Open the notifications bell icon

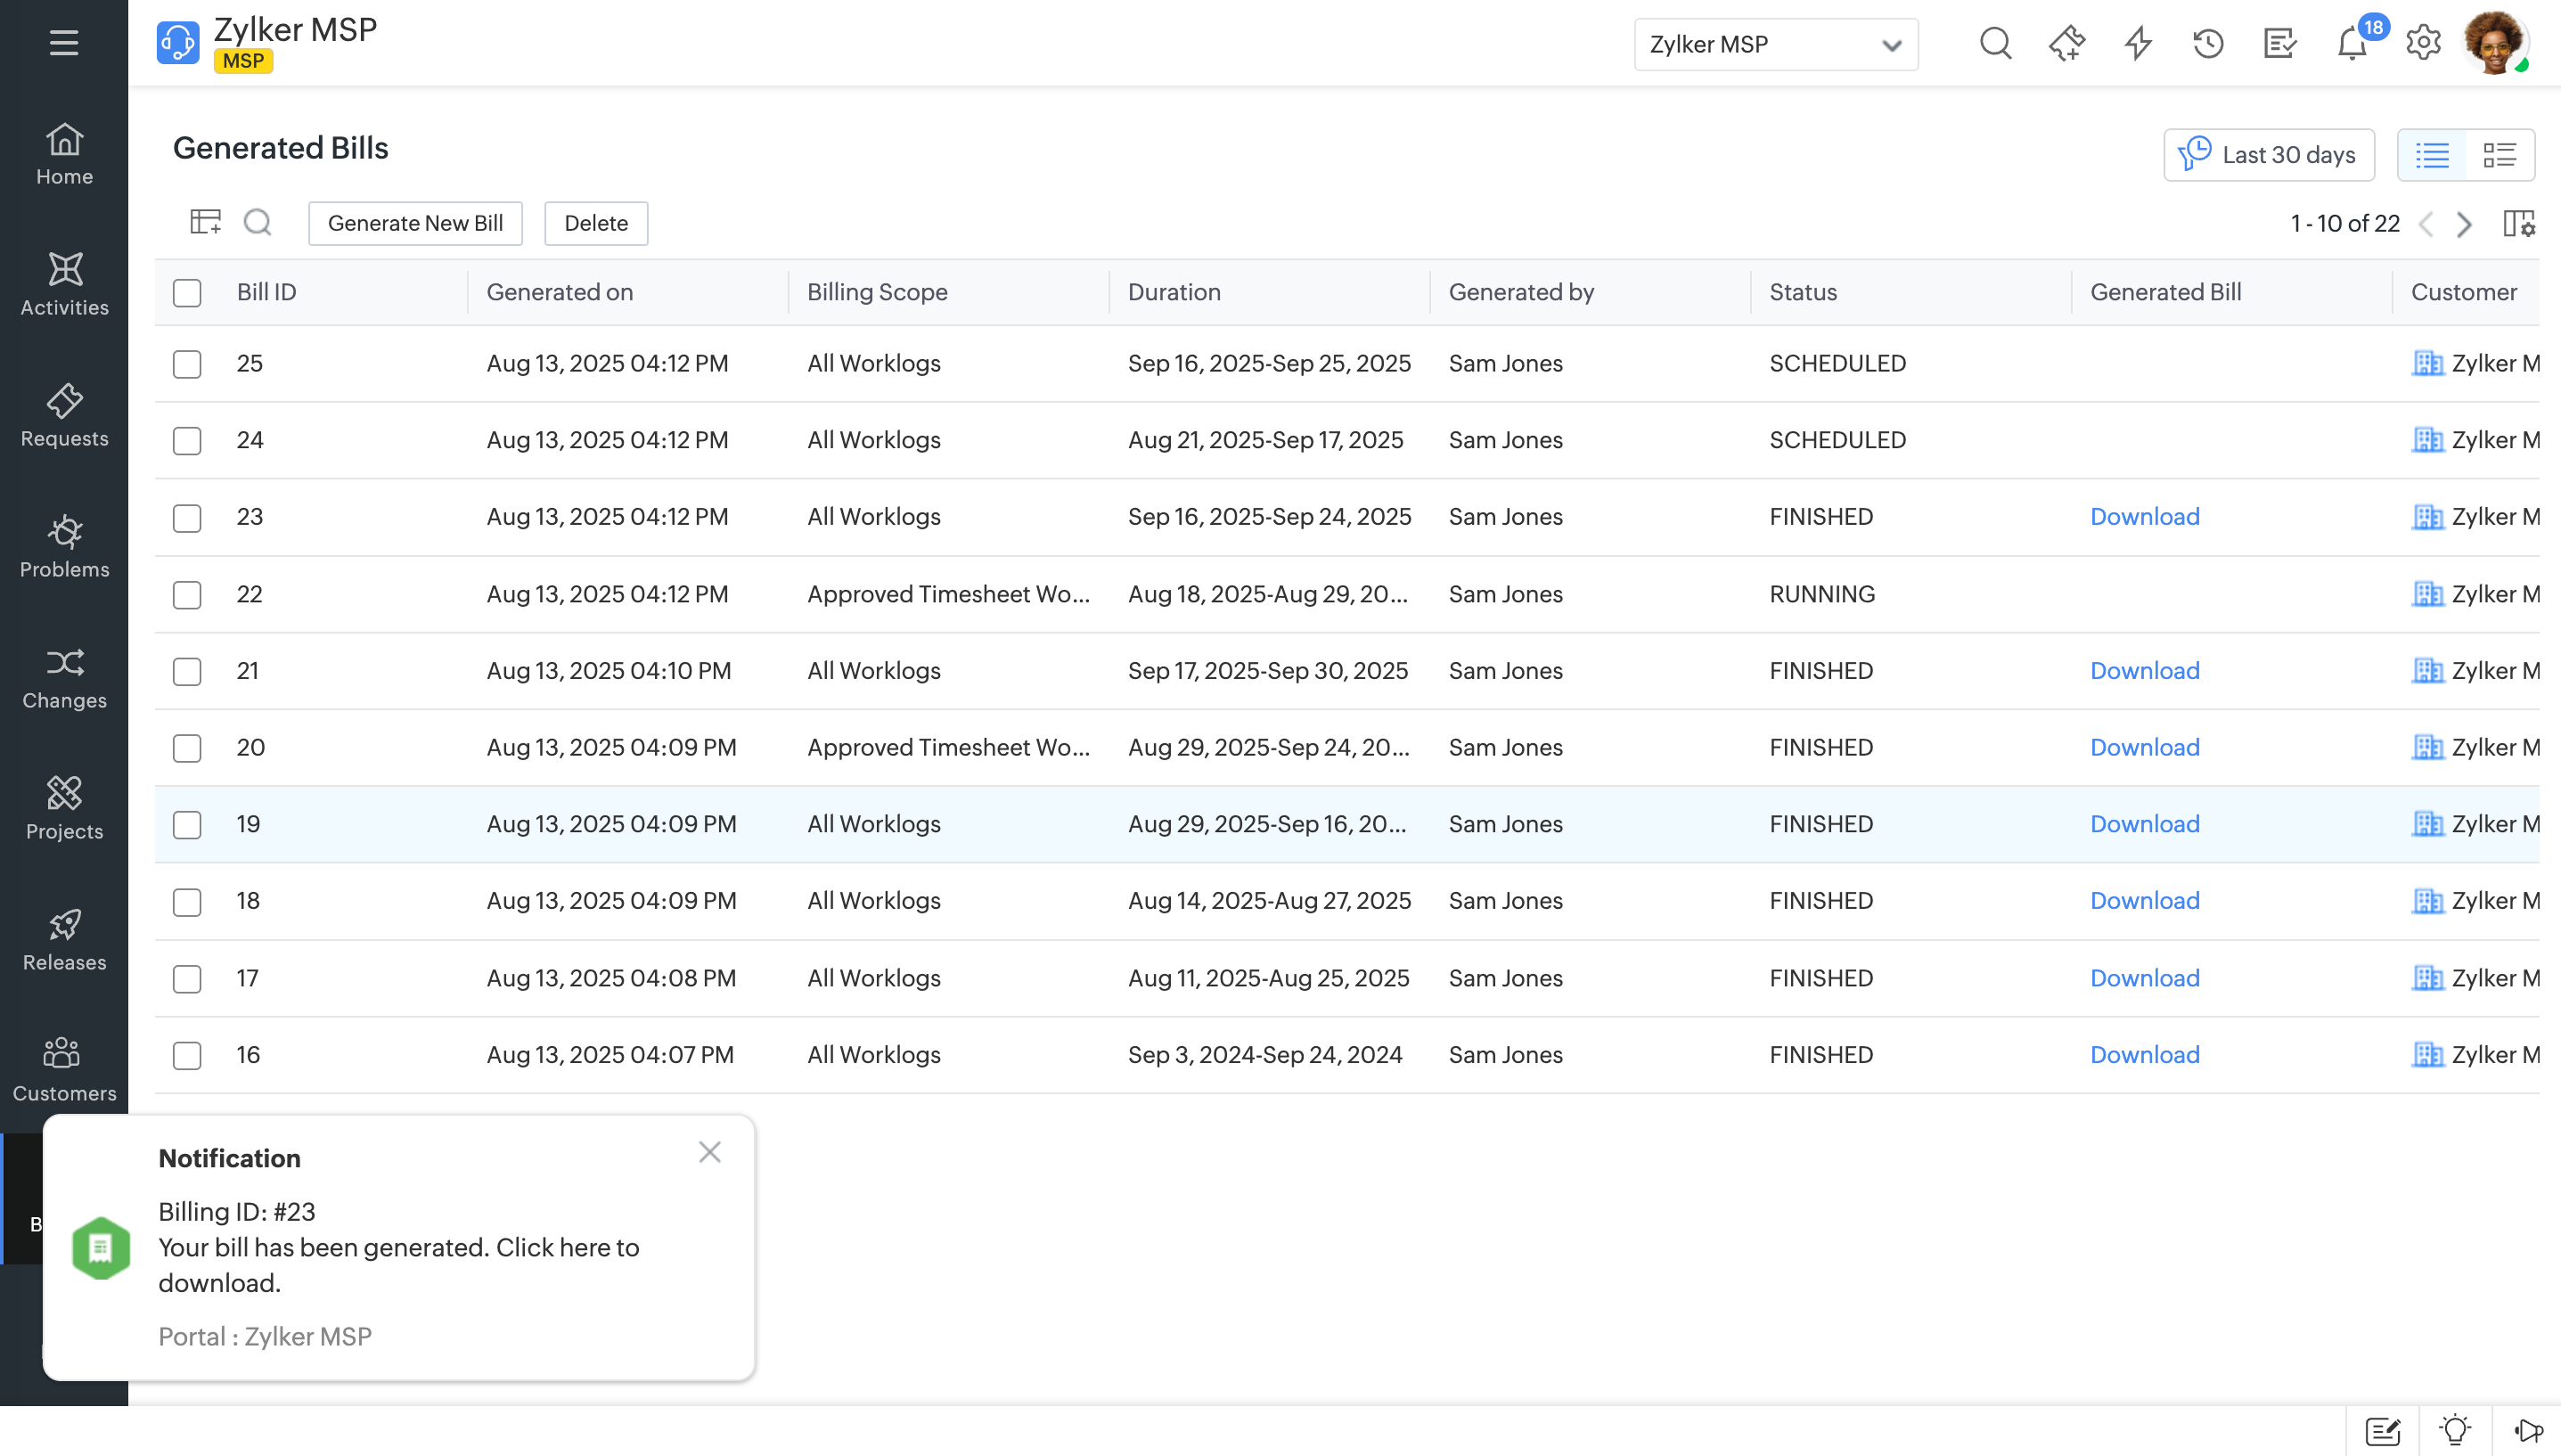point(2351,44)
